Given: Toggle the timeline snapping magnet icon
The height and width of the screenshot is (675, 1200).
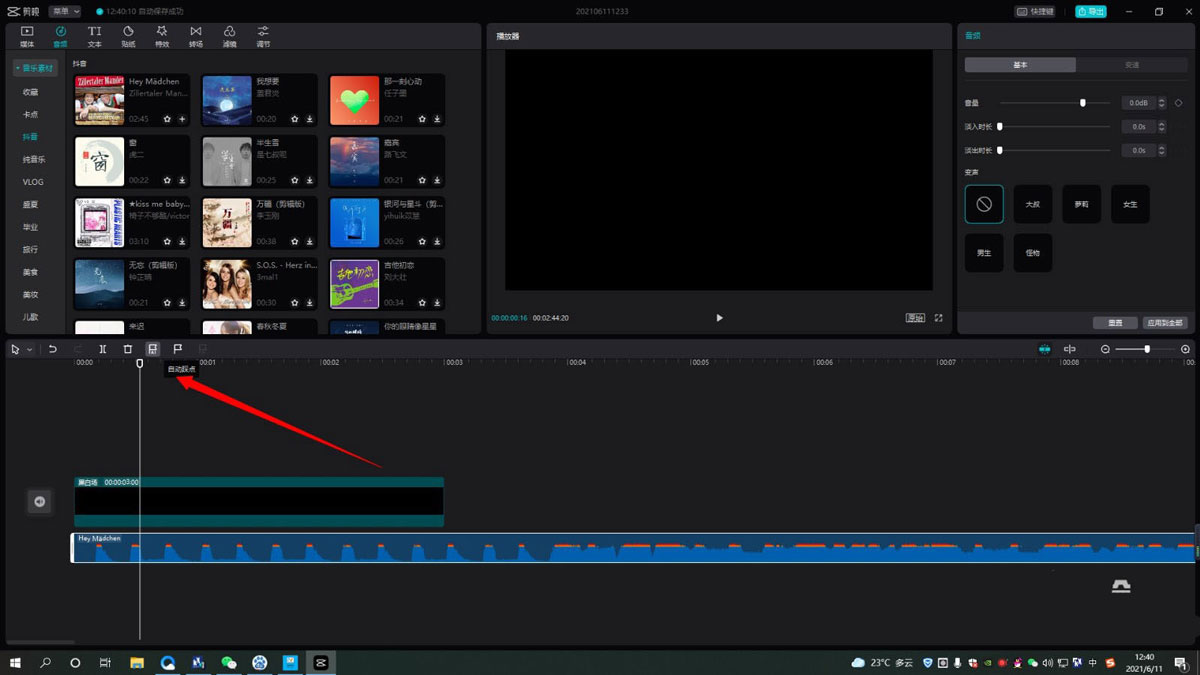Looking at the screenshot, I should (1044, 349).
